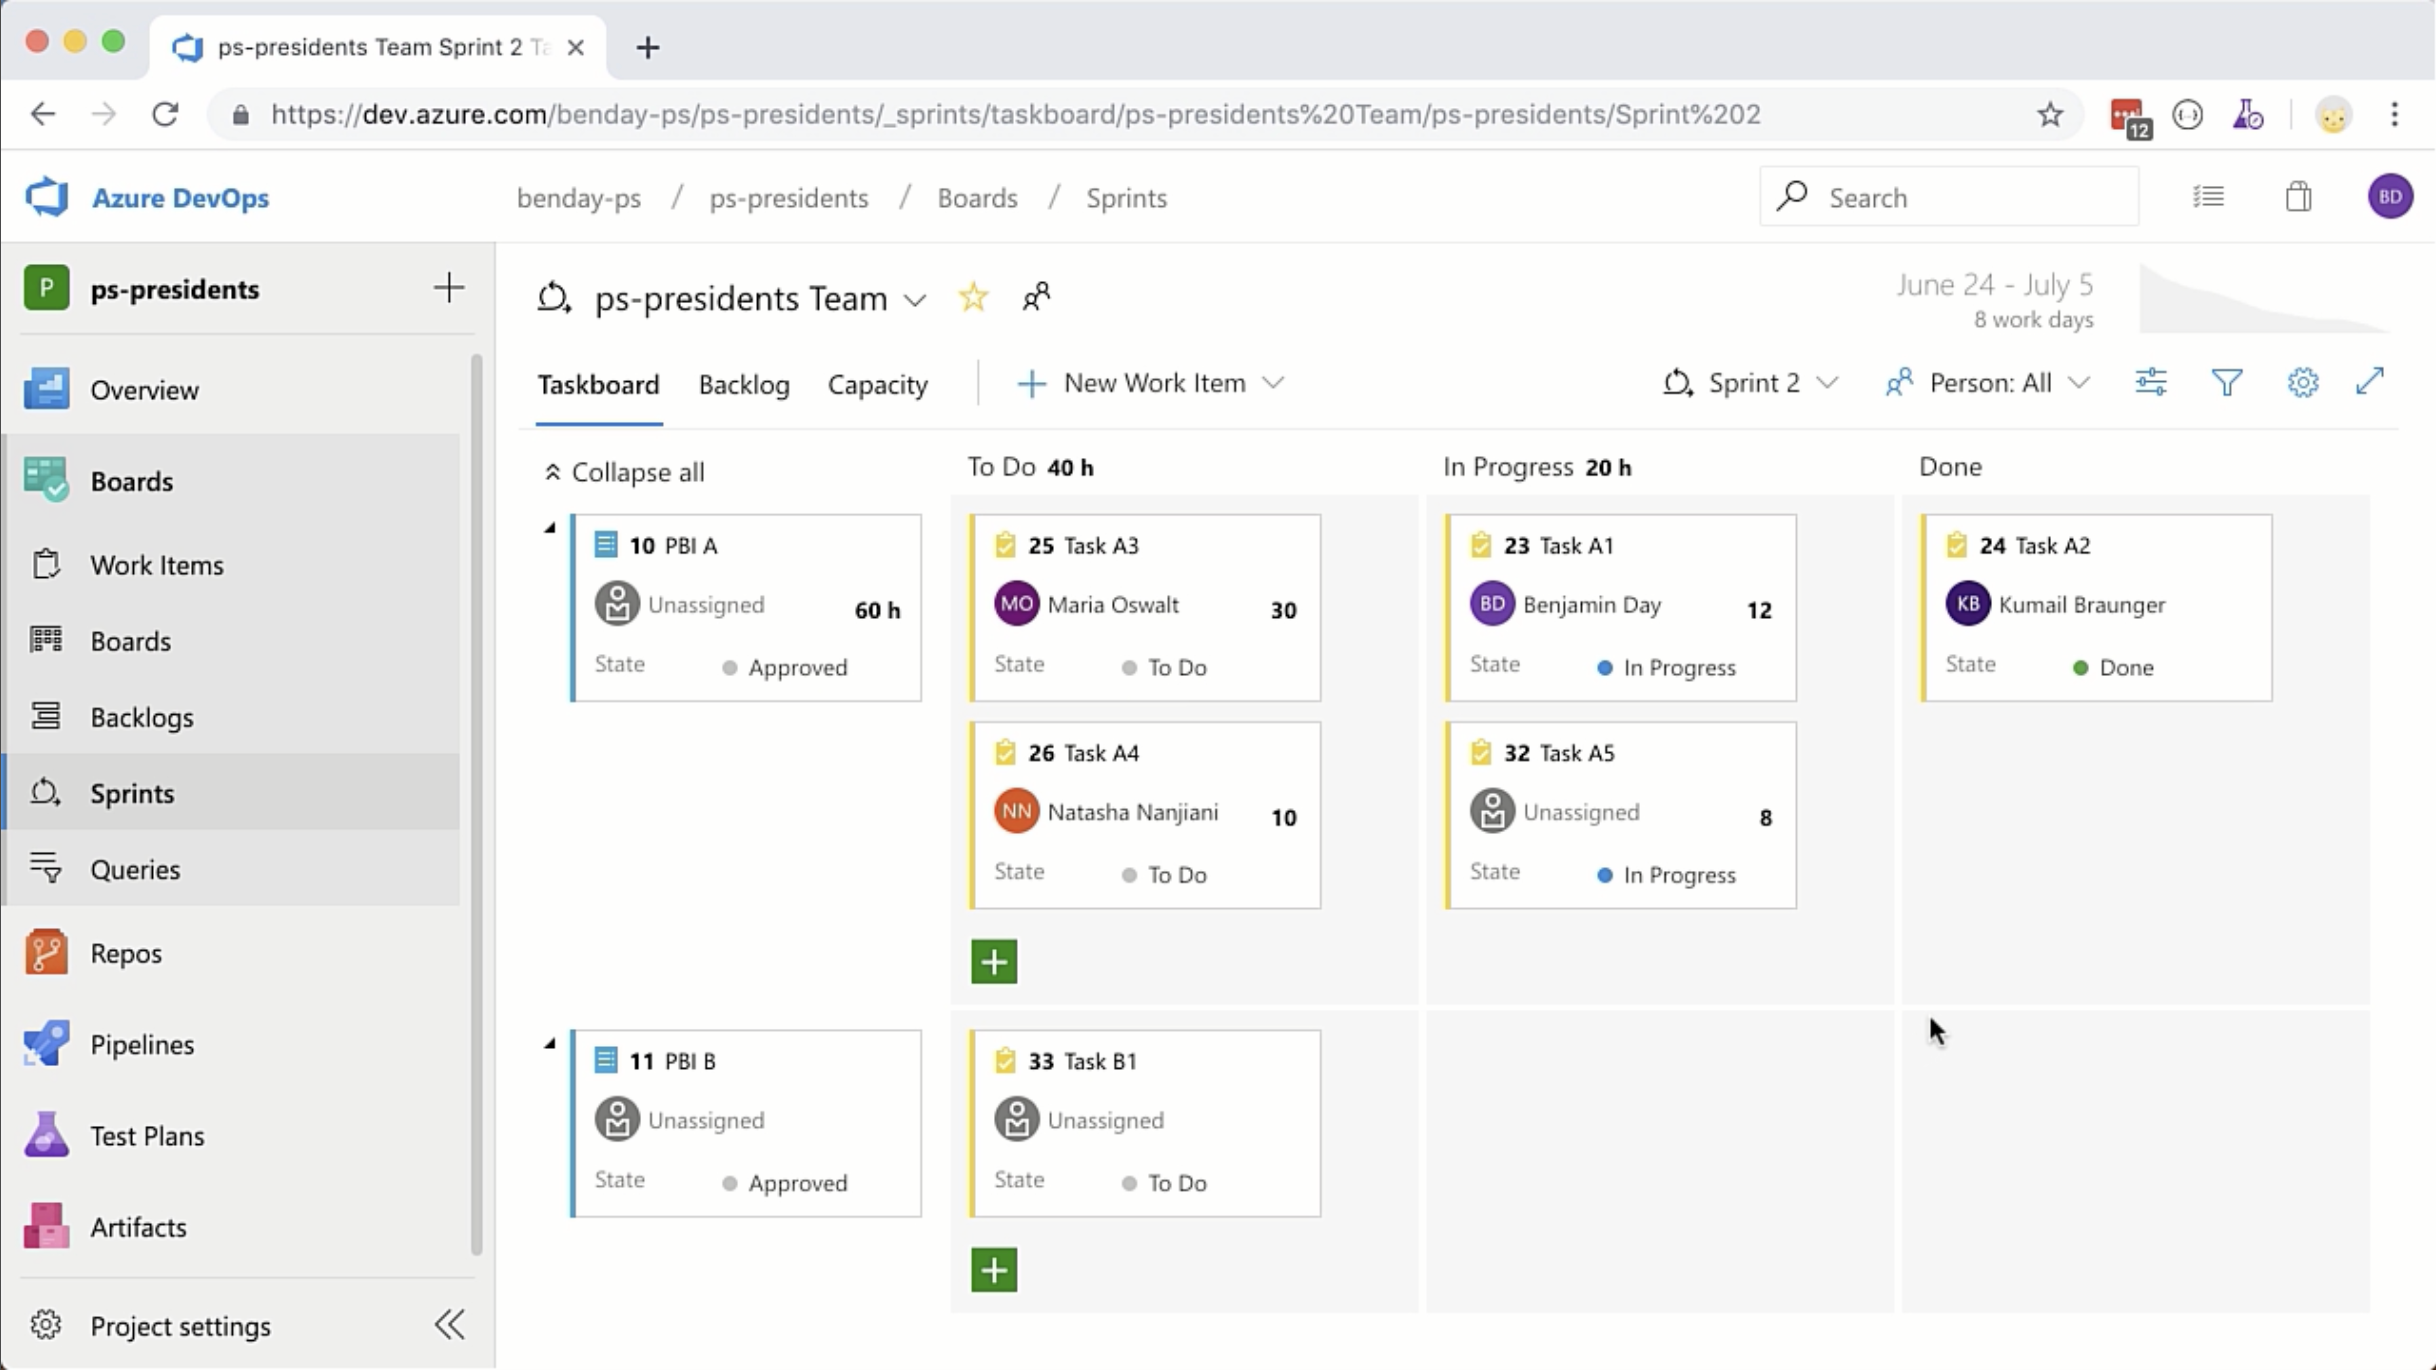Image resolution: width=2436 pixels, height=1370 pixels.
Task: Toggle favorite star for ps-presidents Team
Action: (x=972, y=296)
